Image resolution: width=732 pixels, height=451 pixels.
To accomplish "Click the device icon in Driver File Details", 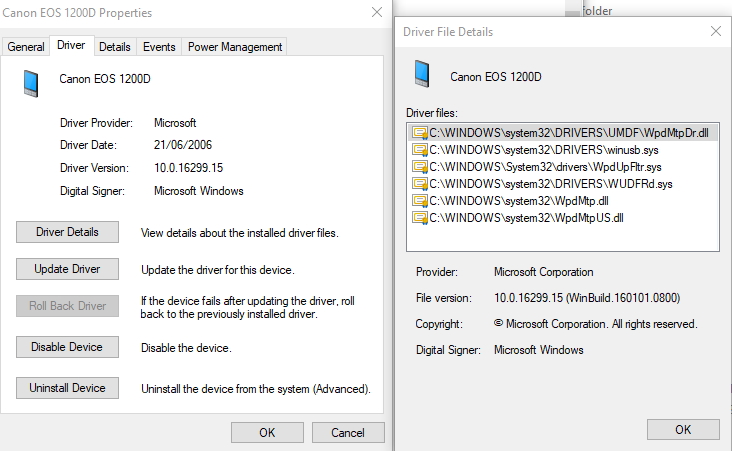I will 422,74.
